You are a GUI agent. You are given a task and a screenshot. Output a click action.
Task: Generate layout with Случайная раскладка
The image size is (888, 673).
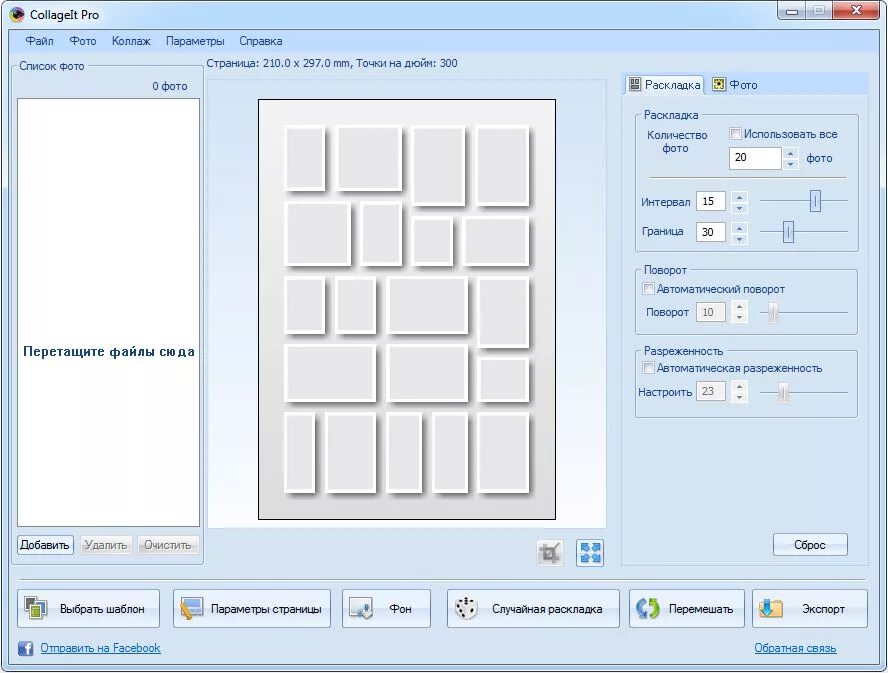tap(533, 608)
